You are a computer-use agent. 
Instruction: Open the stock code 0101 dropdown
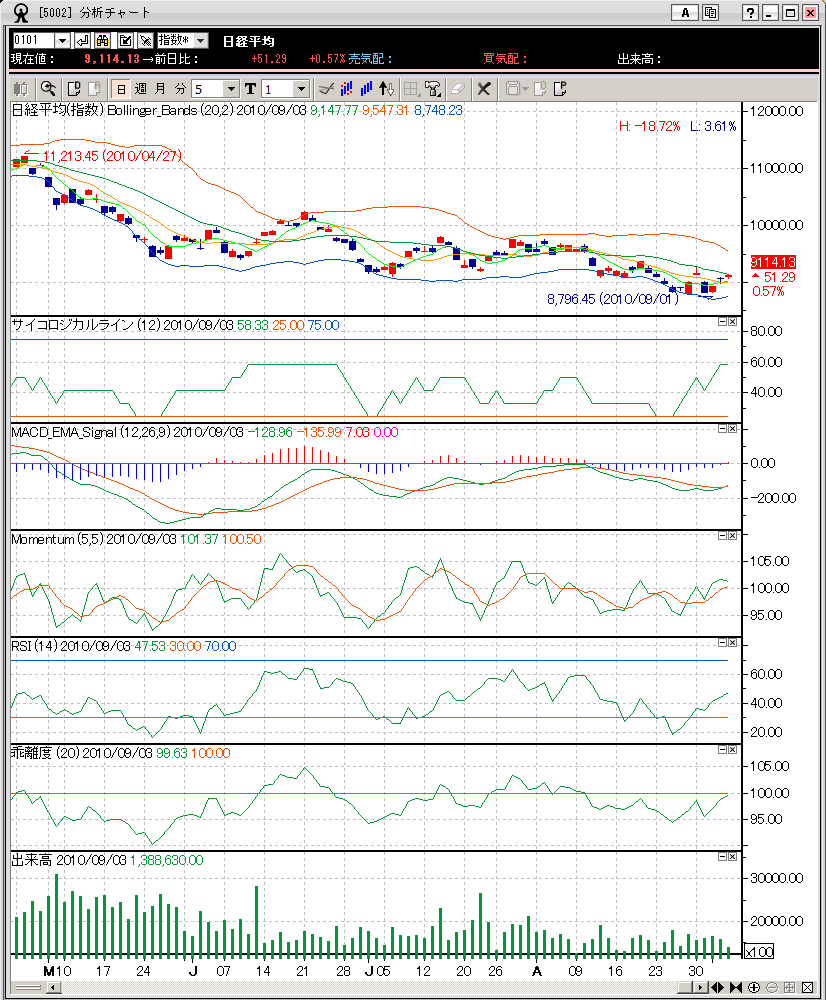[x=62, y=41]
